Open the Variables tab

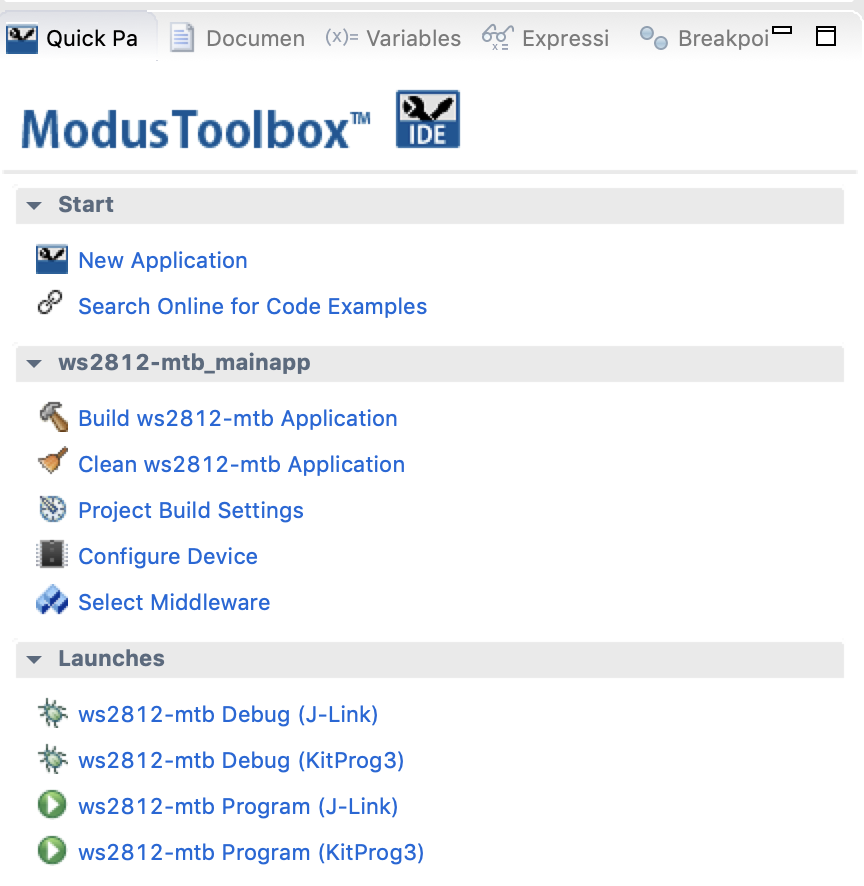pos(393,38)
